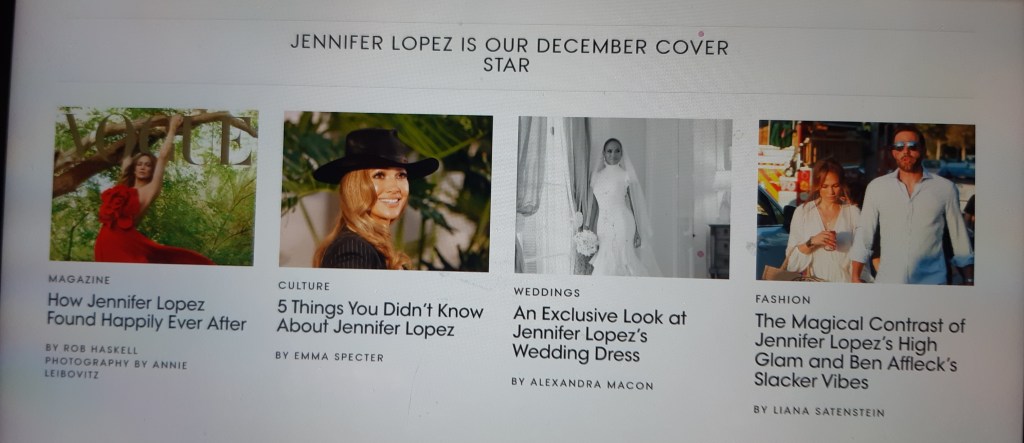Screen dimensions: 1024x443
Task: Select the Weddings category label
Action: [x=546, y=292]
